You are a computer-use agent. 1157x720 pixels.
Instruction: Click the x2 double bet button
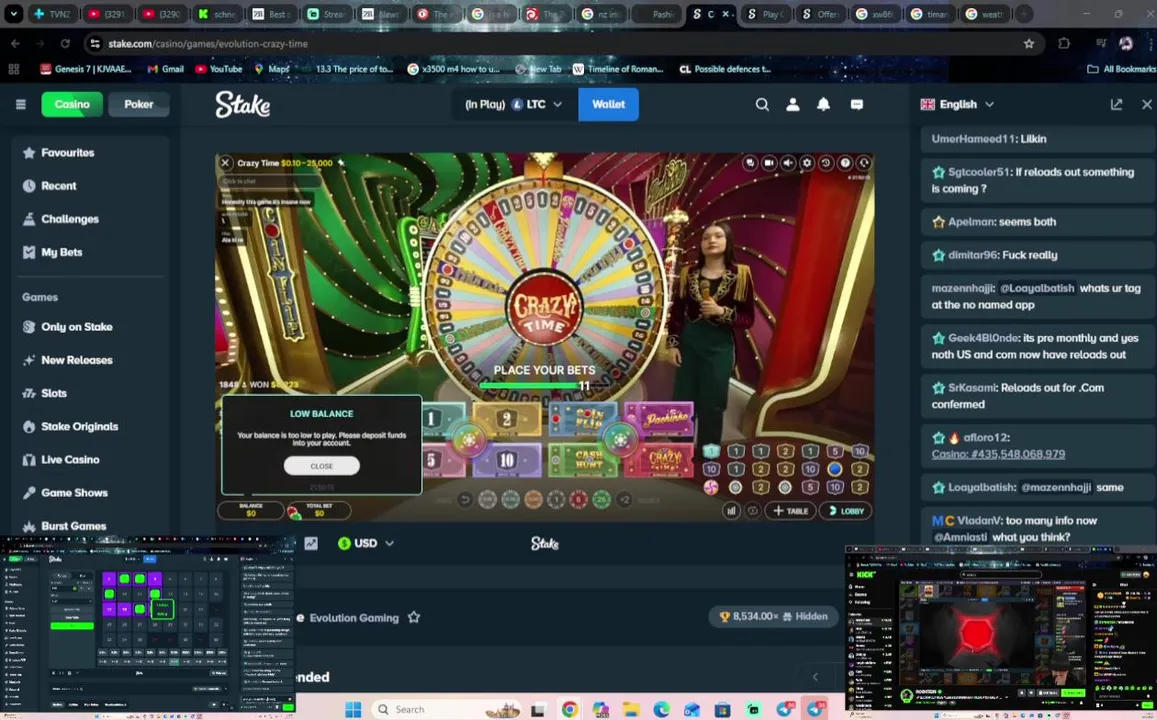pos(624,500)
